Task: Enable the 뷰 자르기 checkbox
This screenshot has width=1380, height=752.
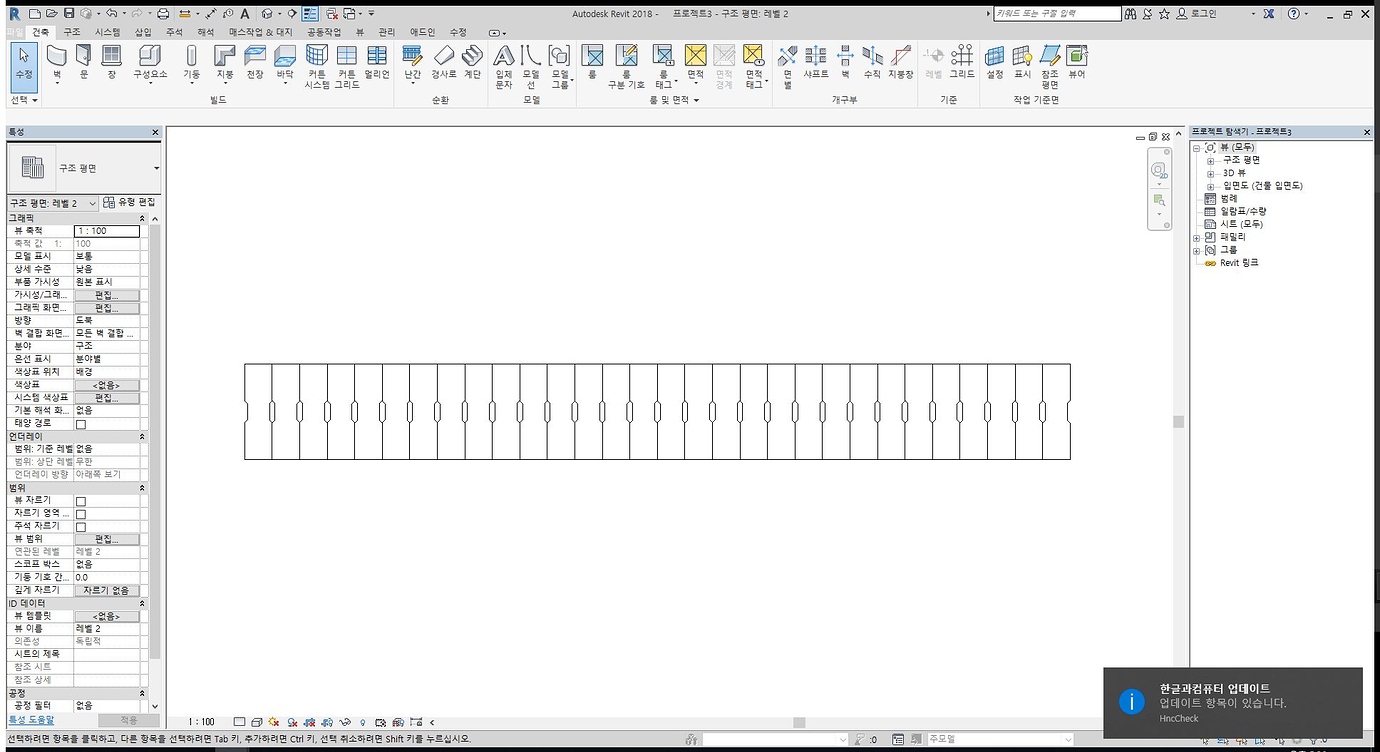Action: 81,499
